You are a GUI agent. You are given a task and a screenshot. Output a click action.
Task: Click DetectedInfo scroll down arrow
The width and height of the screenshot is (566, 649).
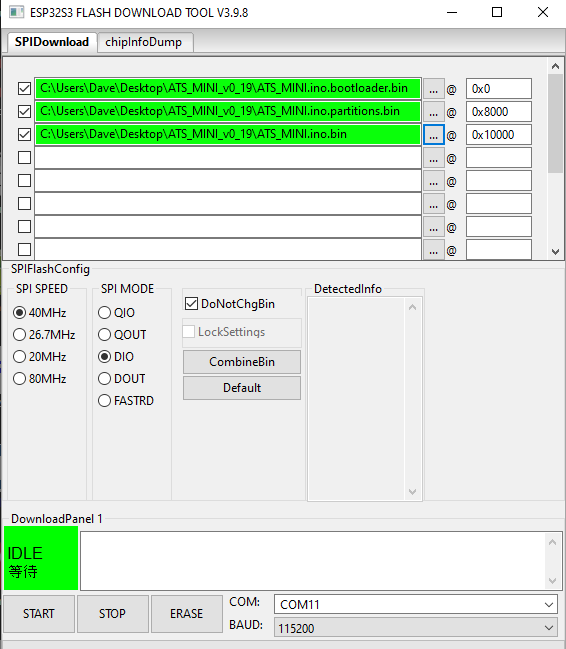pos(412,491)
